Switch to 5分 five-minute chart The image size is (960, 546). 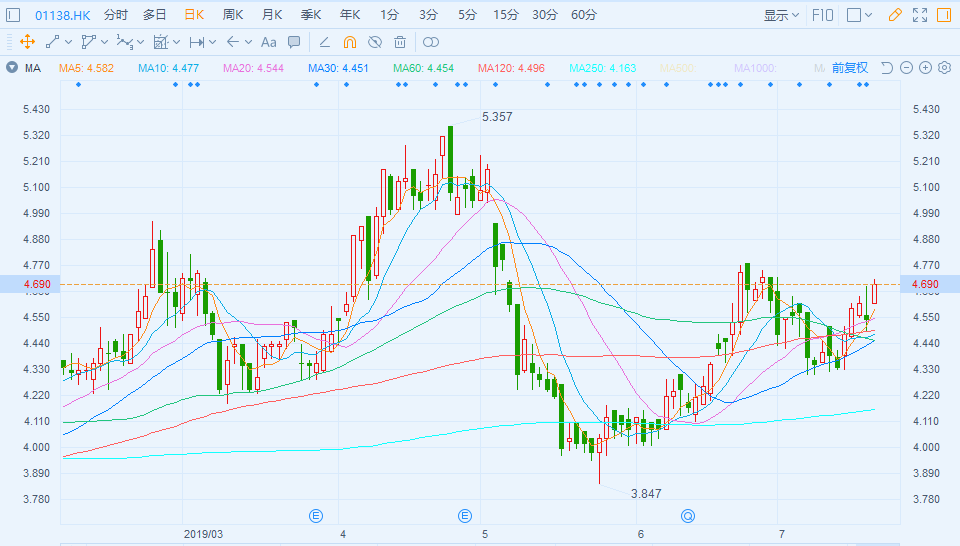pyautogui.click(x=467, y=15)
